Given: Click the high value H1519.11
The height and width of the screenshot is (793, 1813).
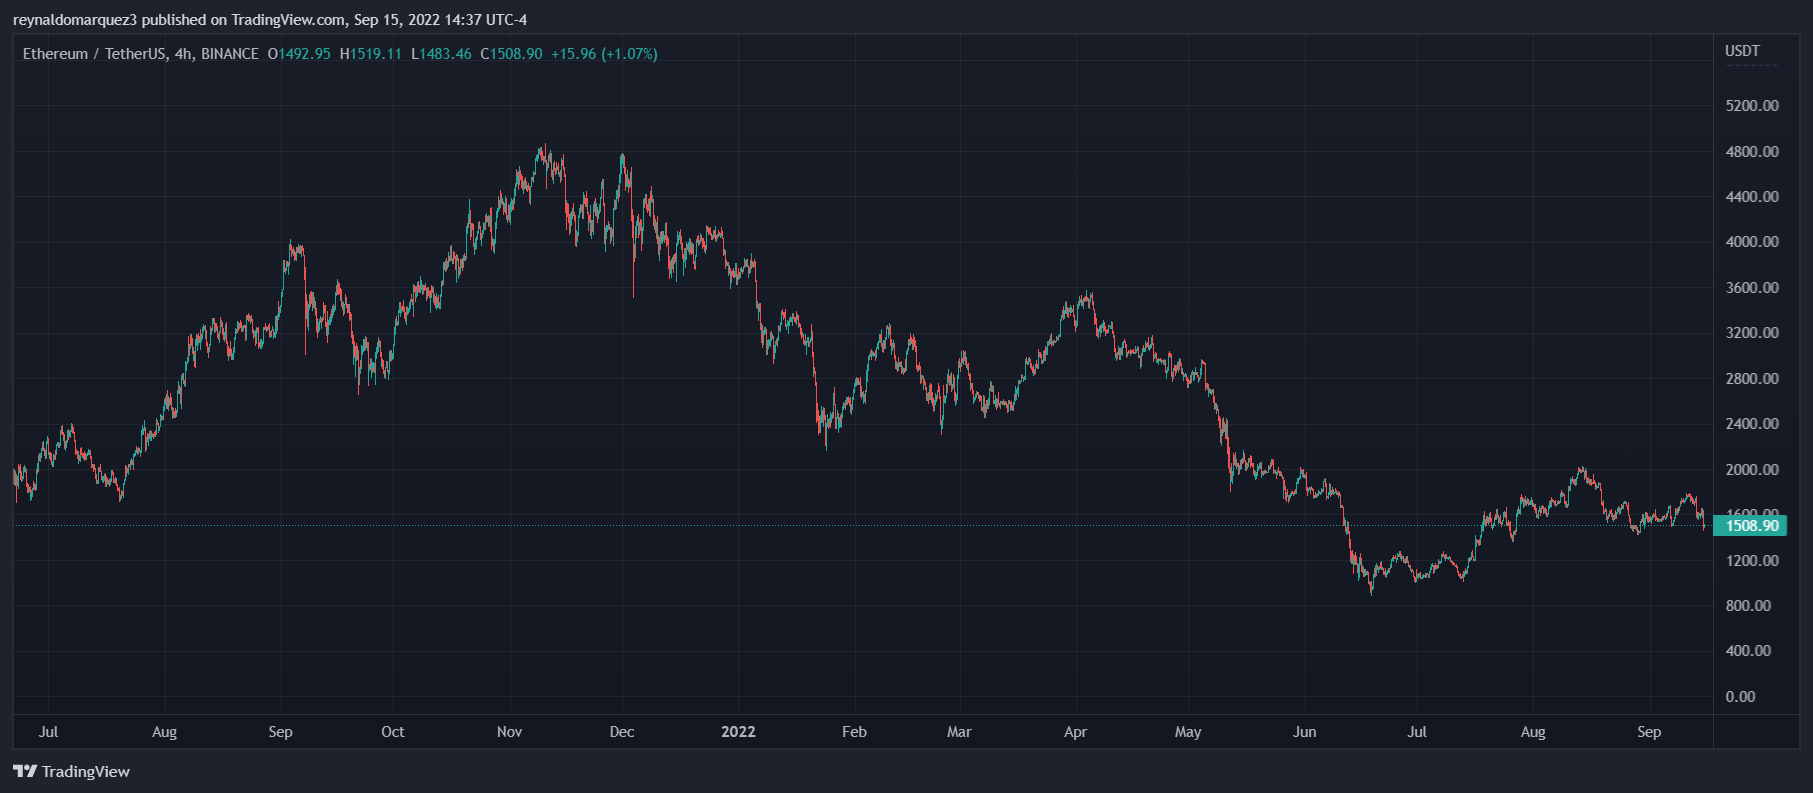Looking at the screenshot, I should [370, 54].
